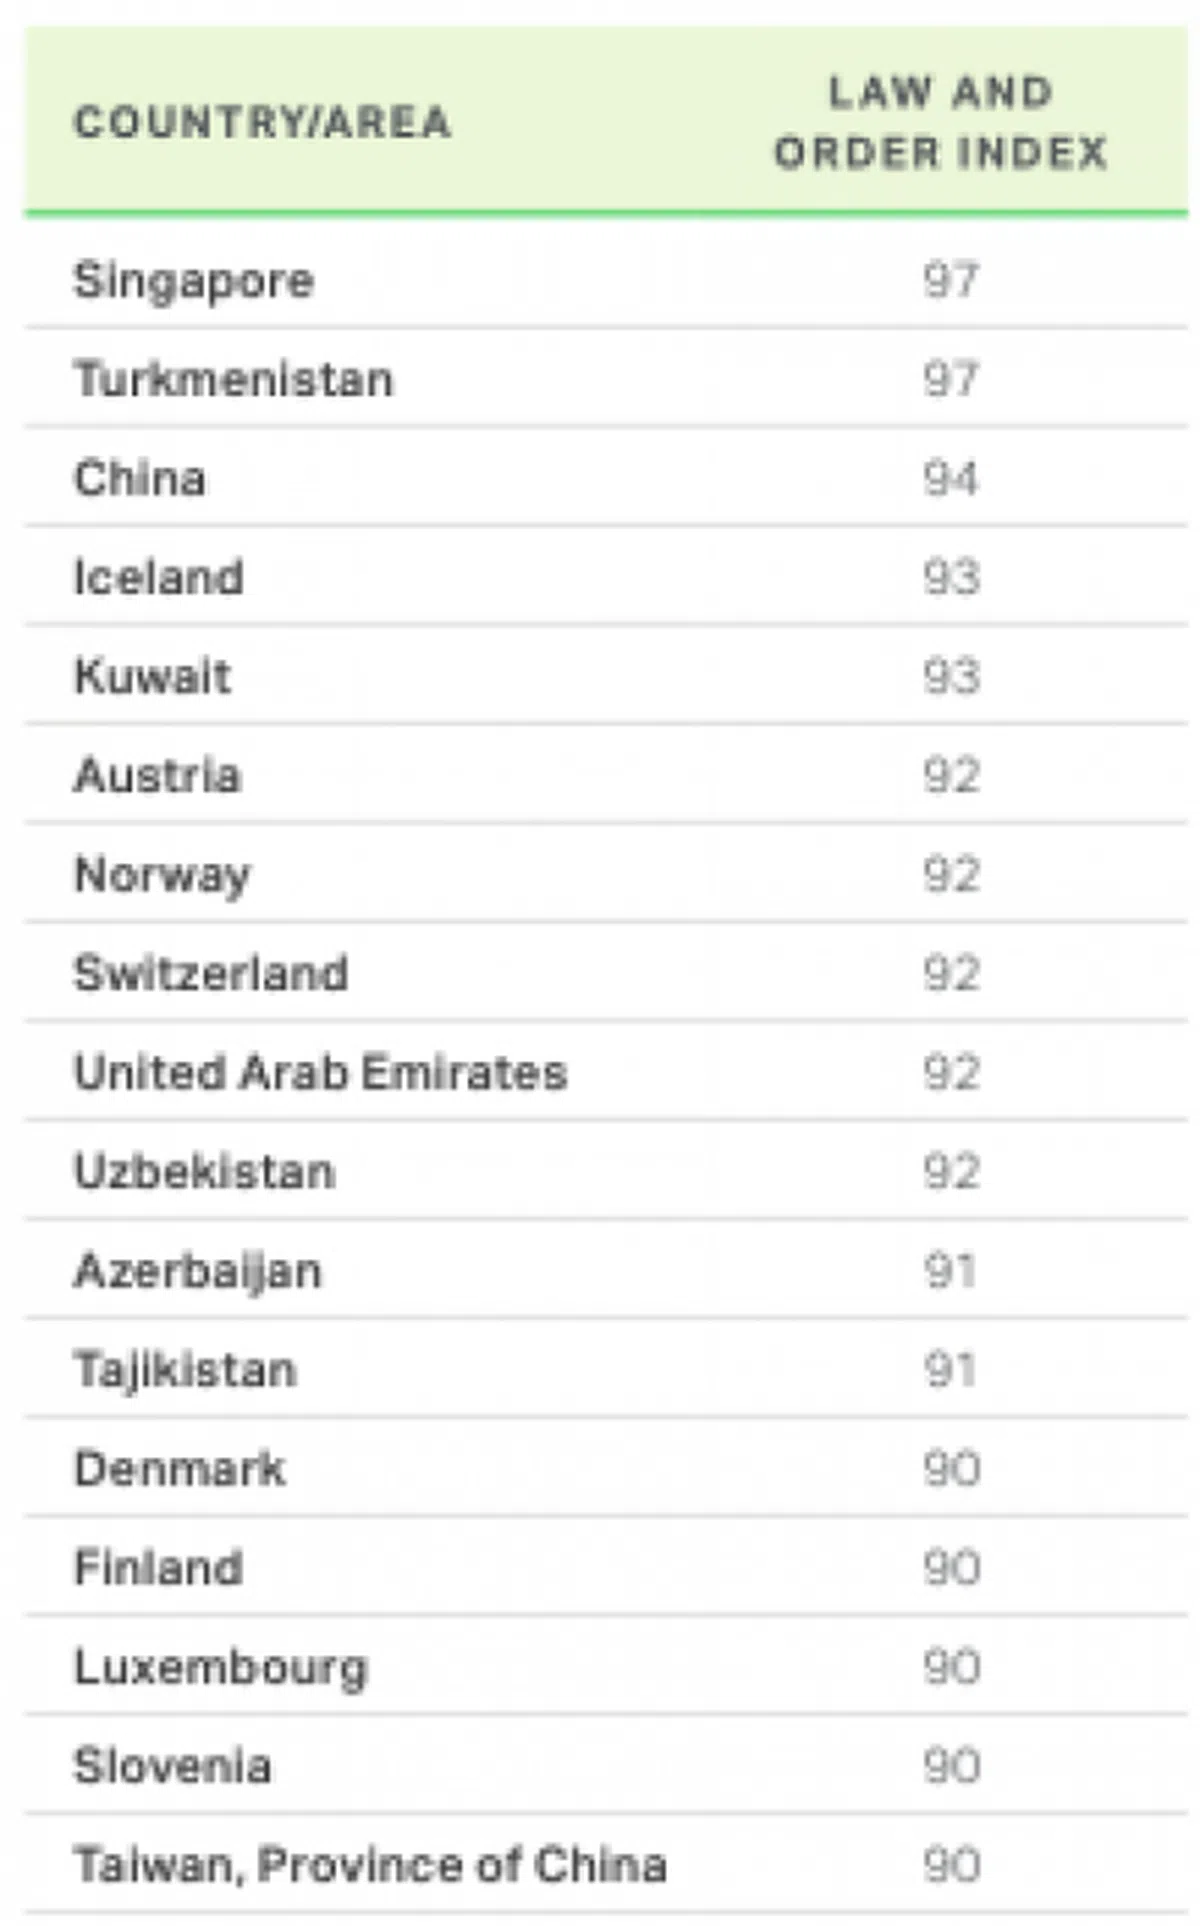Click the Turkmenistan country name
This screenshot has height=1926, width=1200.
[234, 379]
